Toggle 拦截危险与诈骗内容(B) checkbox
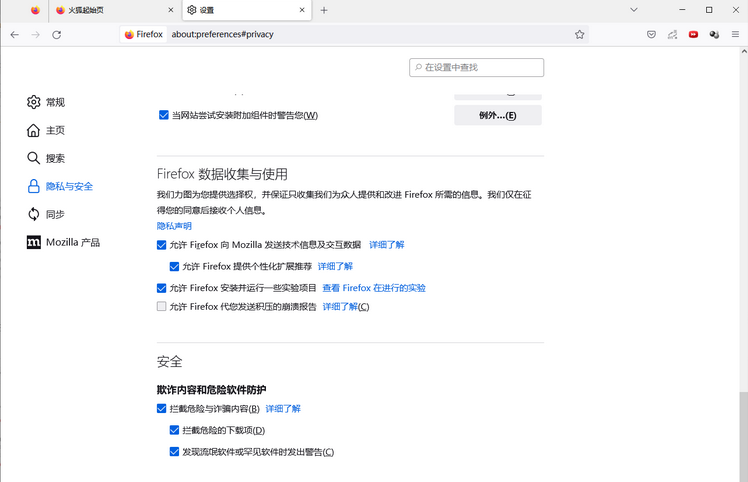This screenshot has width=748, height=482. coord(162,409)
